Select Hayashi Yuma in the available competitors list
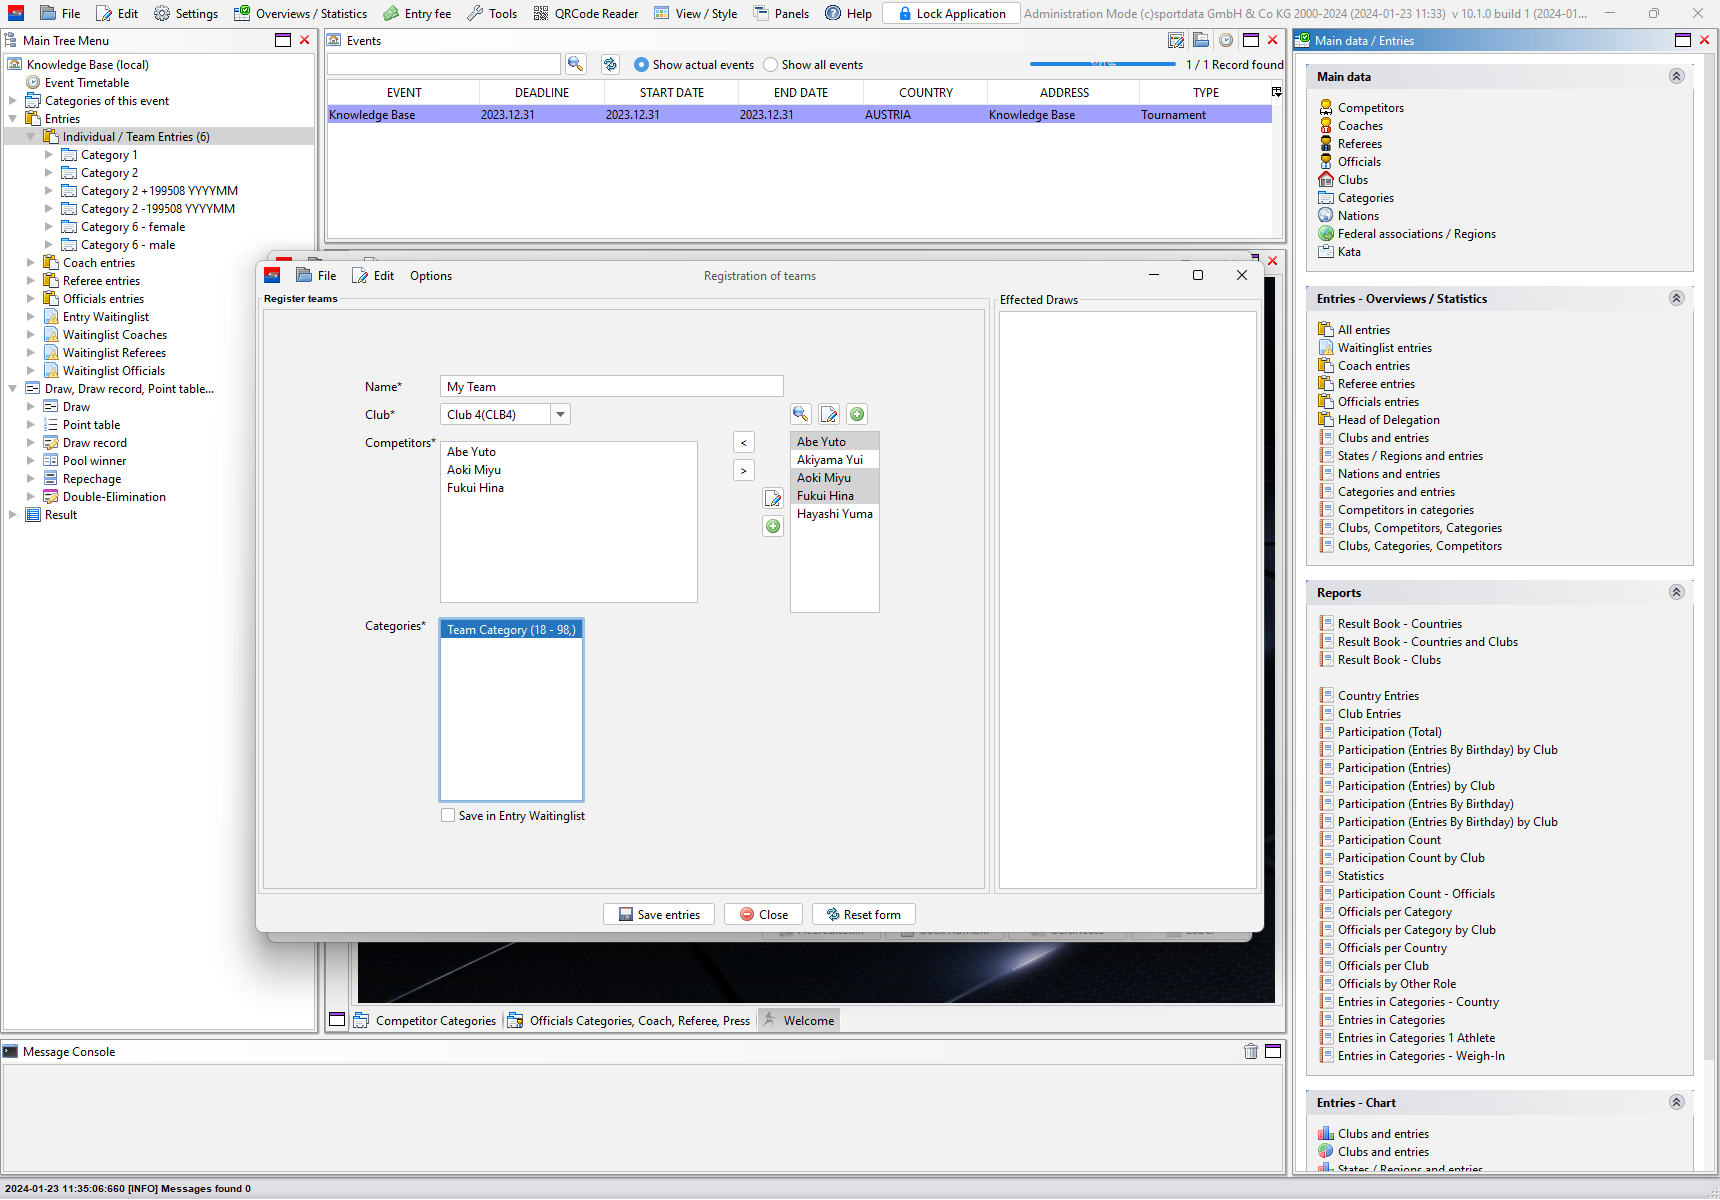 point(834,514)
